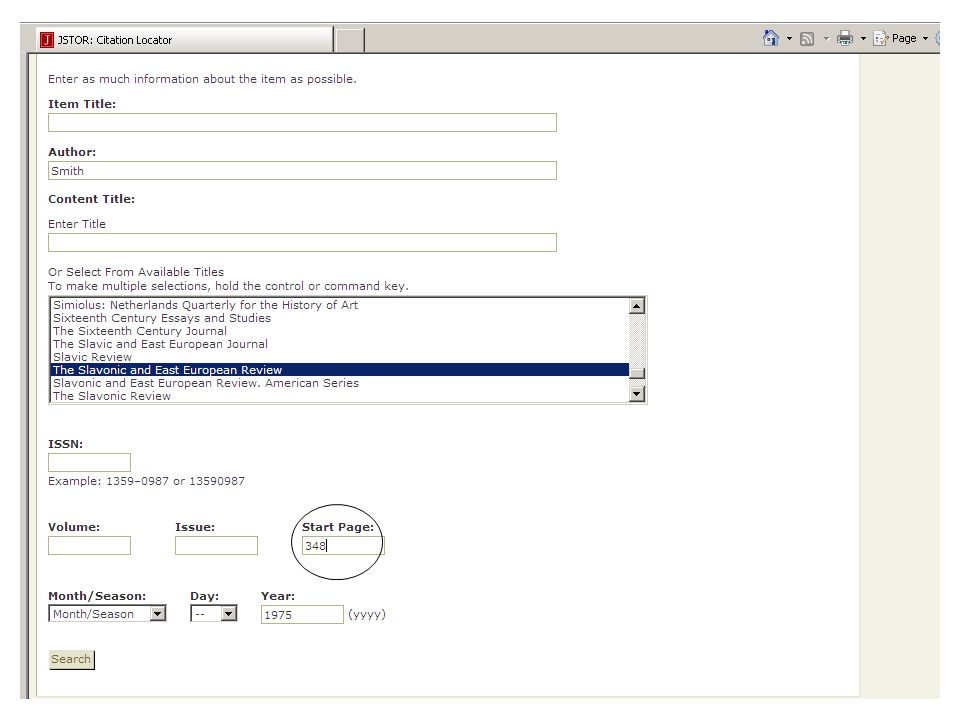Select The Sixteenth Century Journal entry
This screenshot has height=720, width=960.
click(340, 331)
